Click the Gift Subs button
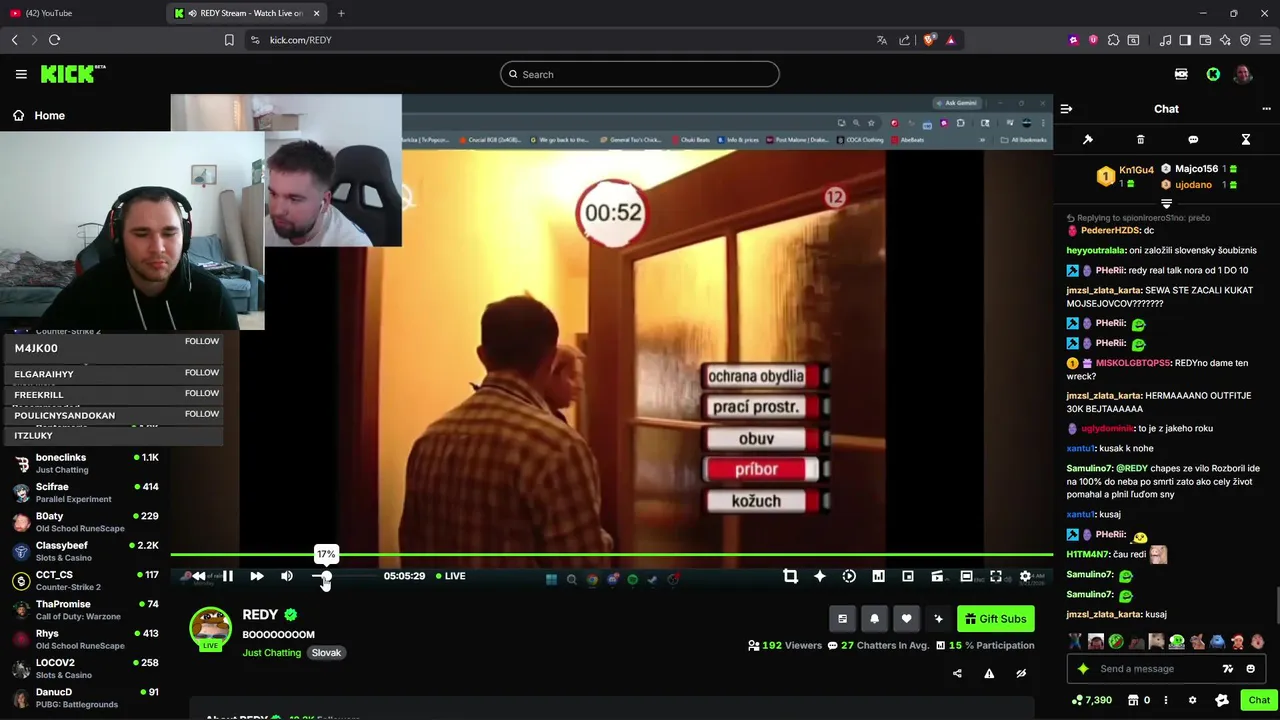The image size is (1280, 720). [995, 619]
